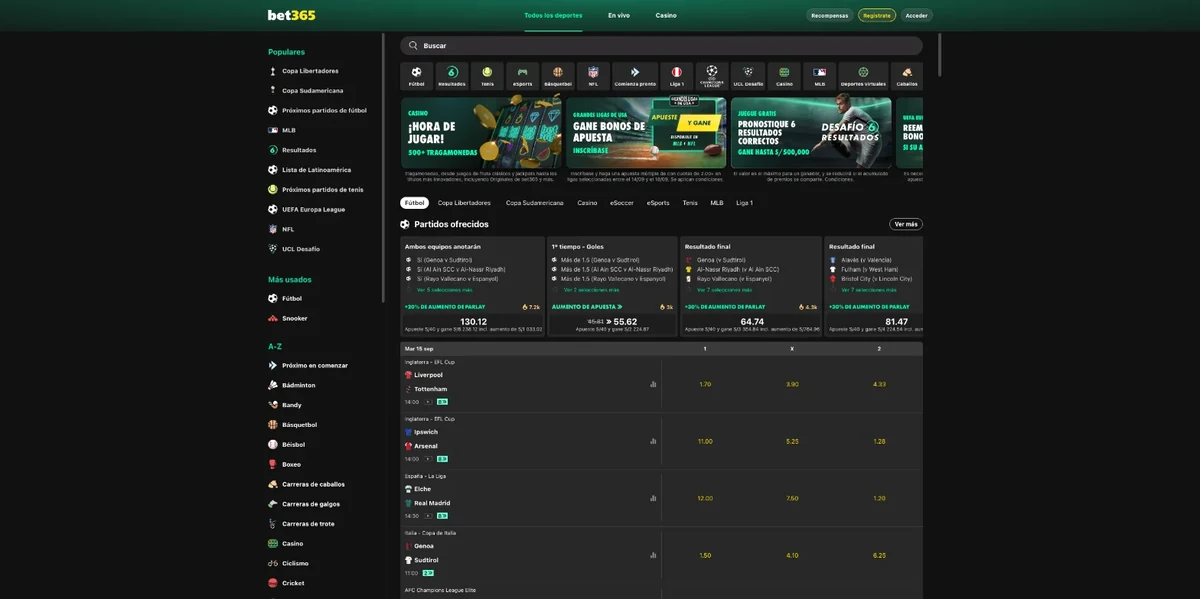Open Próximos partidos de tenis in sidebar
This screenshot has width=1200, height=599.
coord(323,189)
